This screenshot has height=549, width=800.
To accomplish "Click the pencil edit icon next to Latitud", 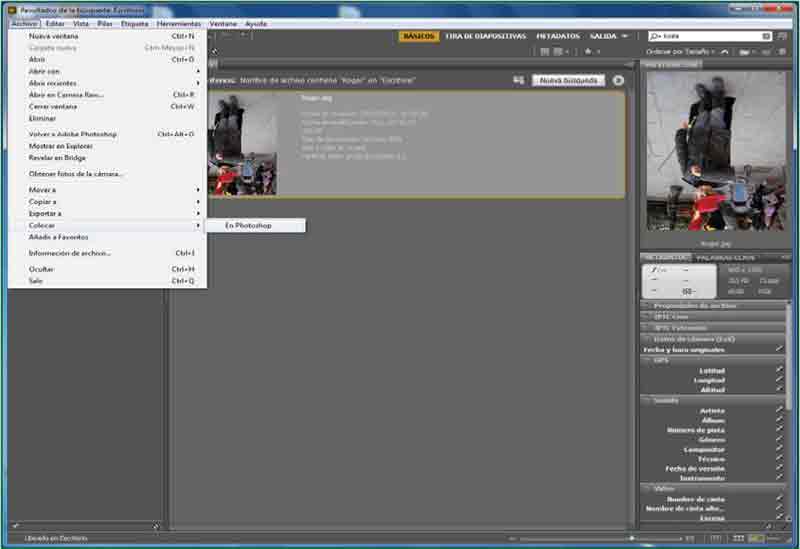I will 779,370.
